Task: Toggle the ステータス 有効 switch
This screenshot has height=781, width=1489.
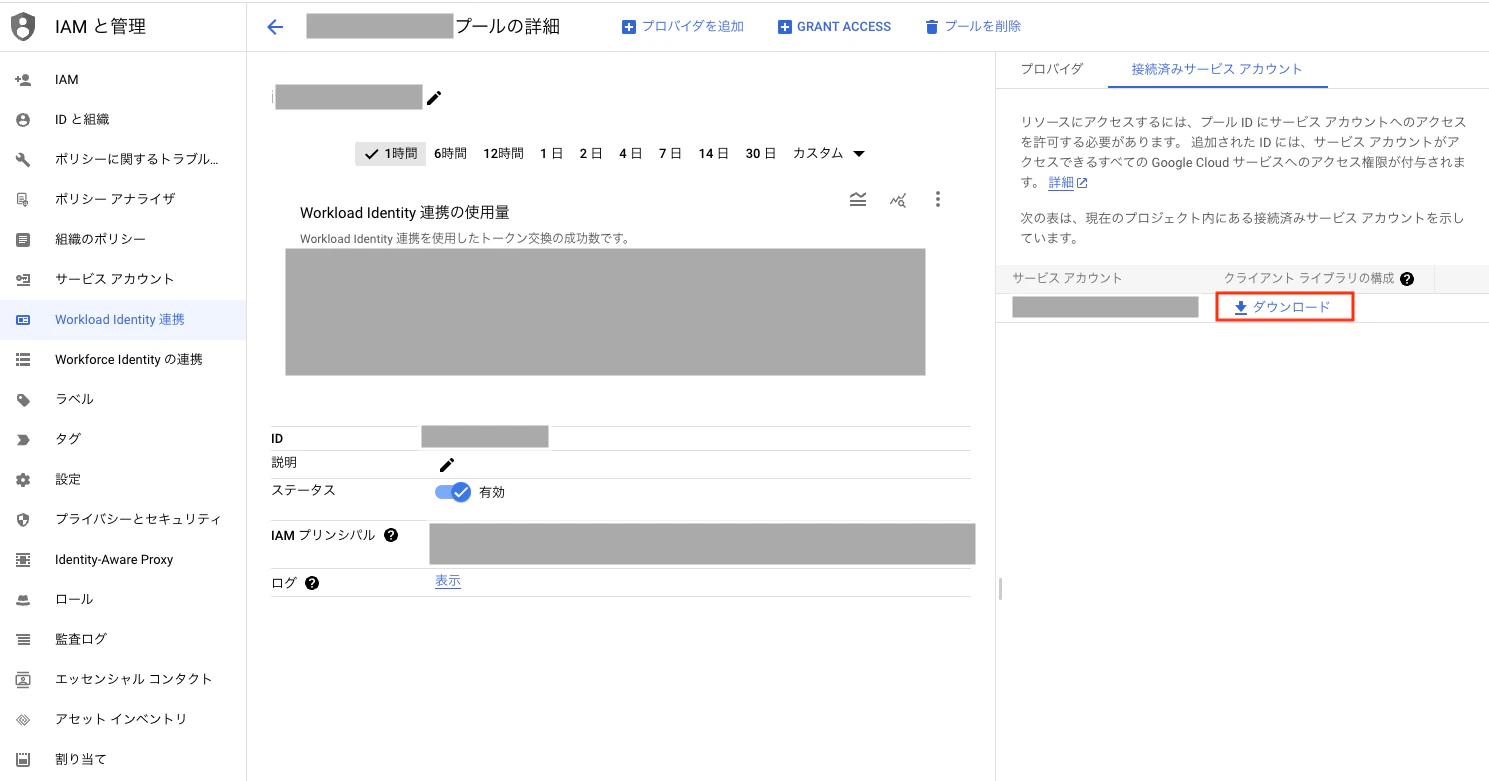Action: tap(453, 492)
